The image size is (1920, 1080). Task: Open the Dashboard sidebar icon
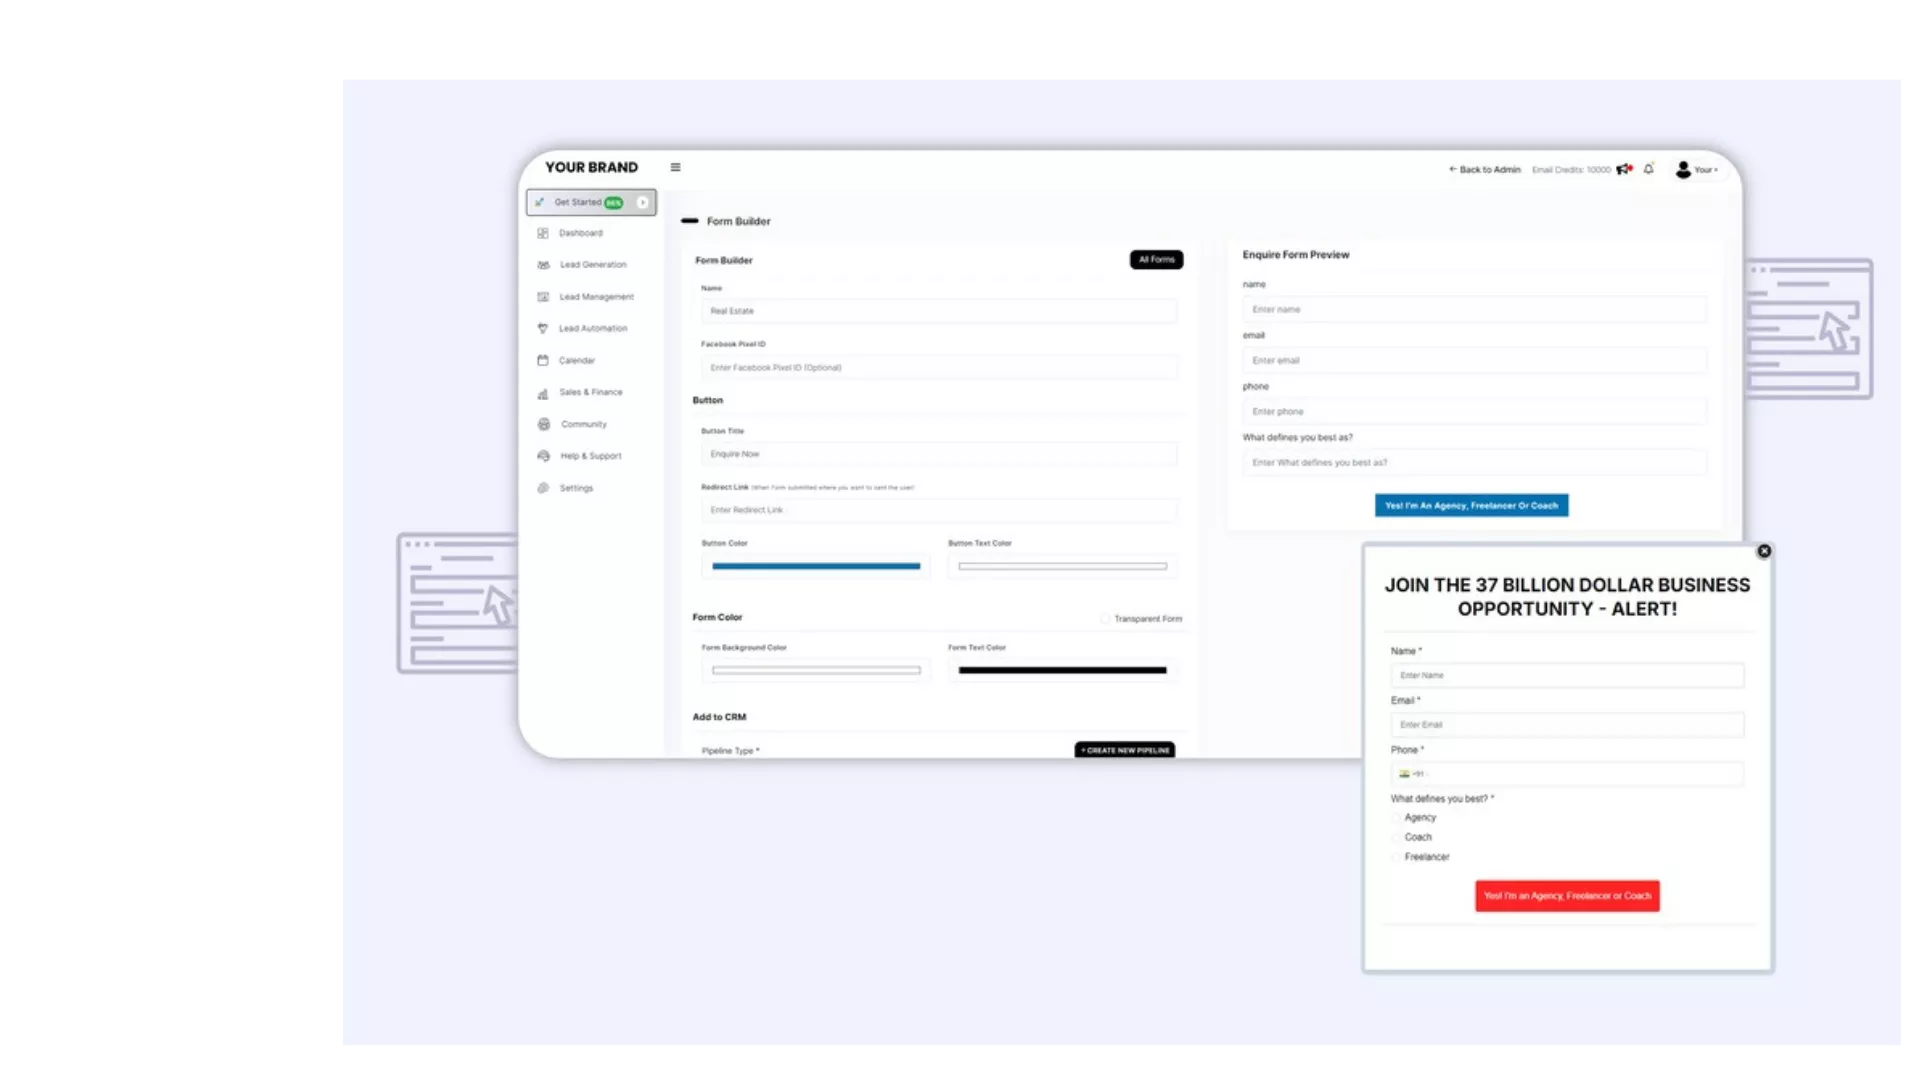tap(543, 233)
